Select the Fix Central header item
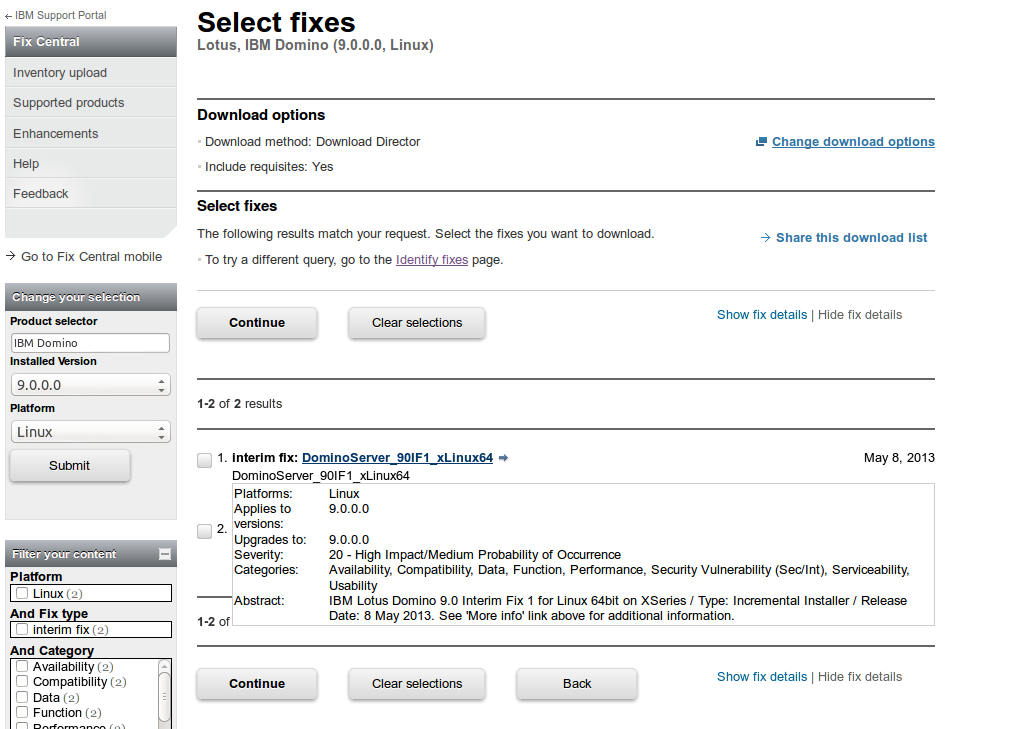 click(91, 42)
